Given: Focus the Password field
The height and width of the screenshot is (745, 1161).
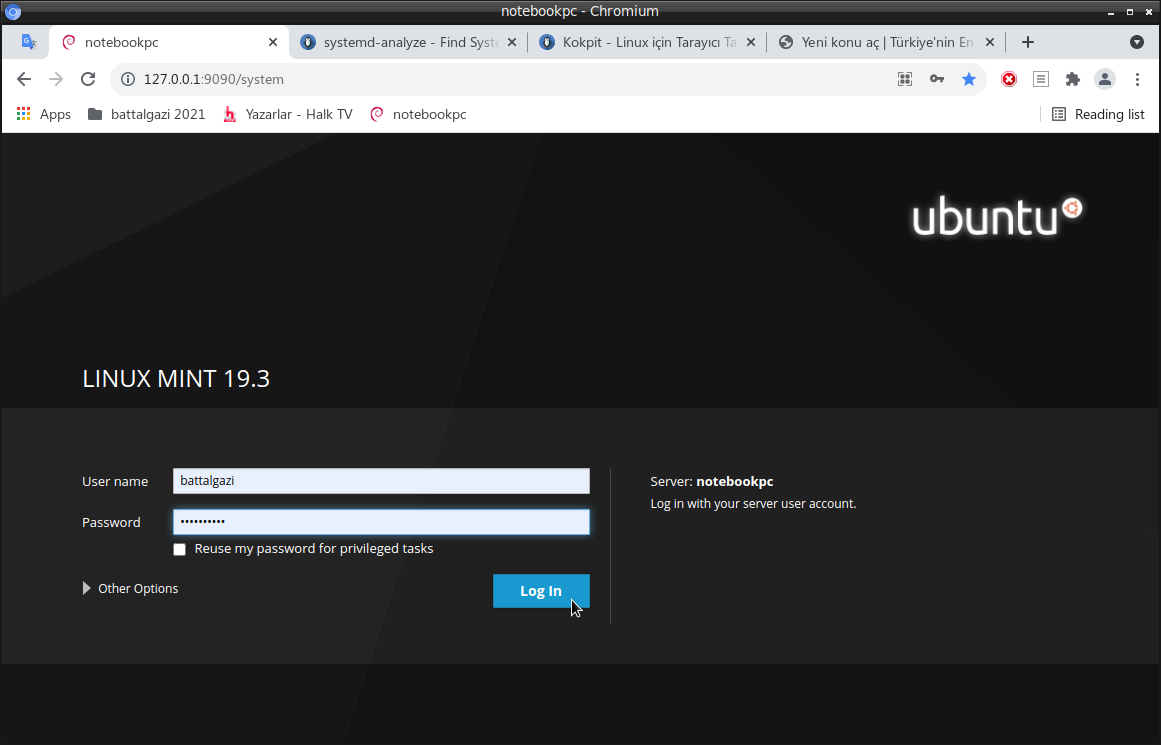Looking at the screenshot, I should pyautogui.click(x=381, y=522).
